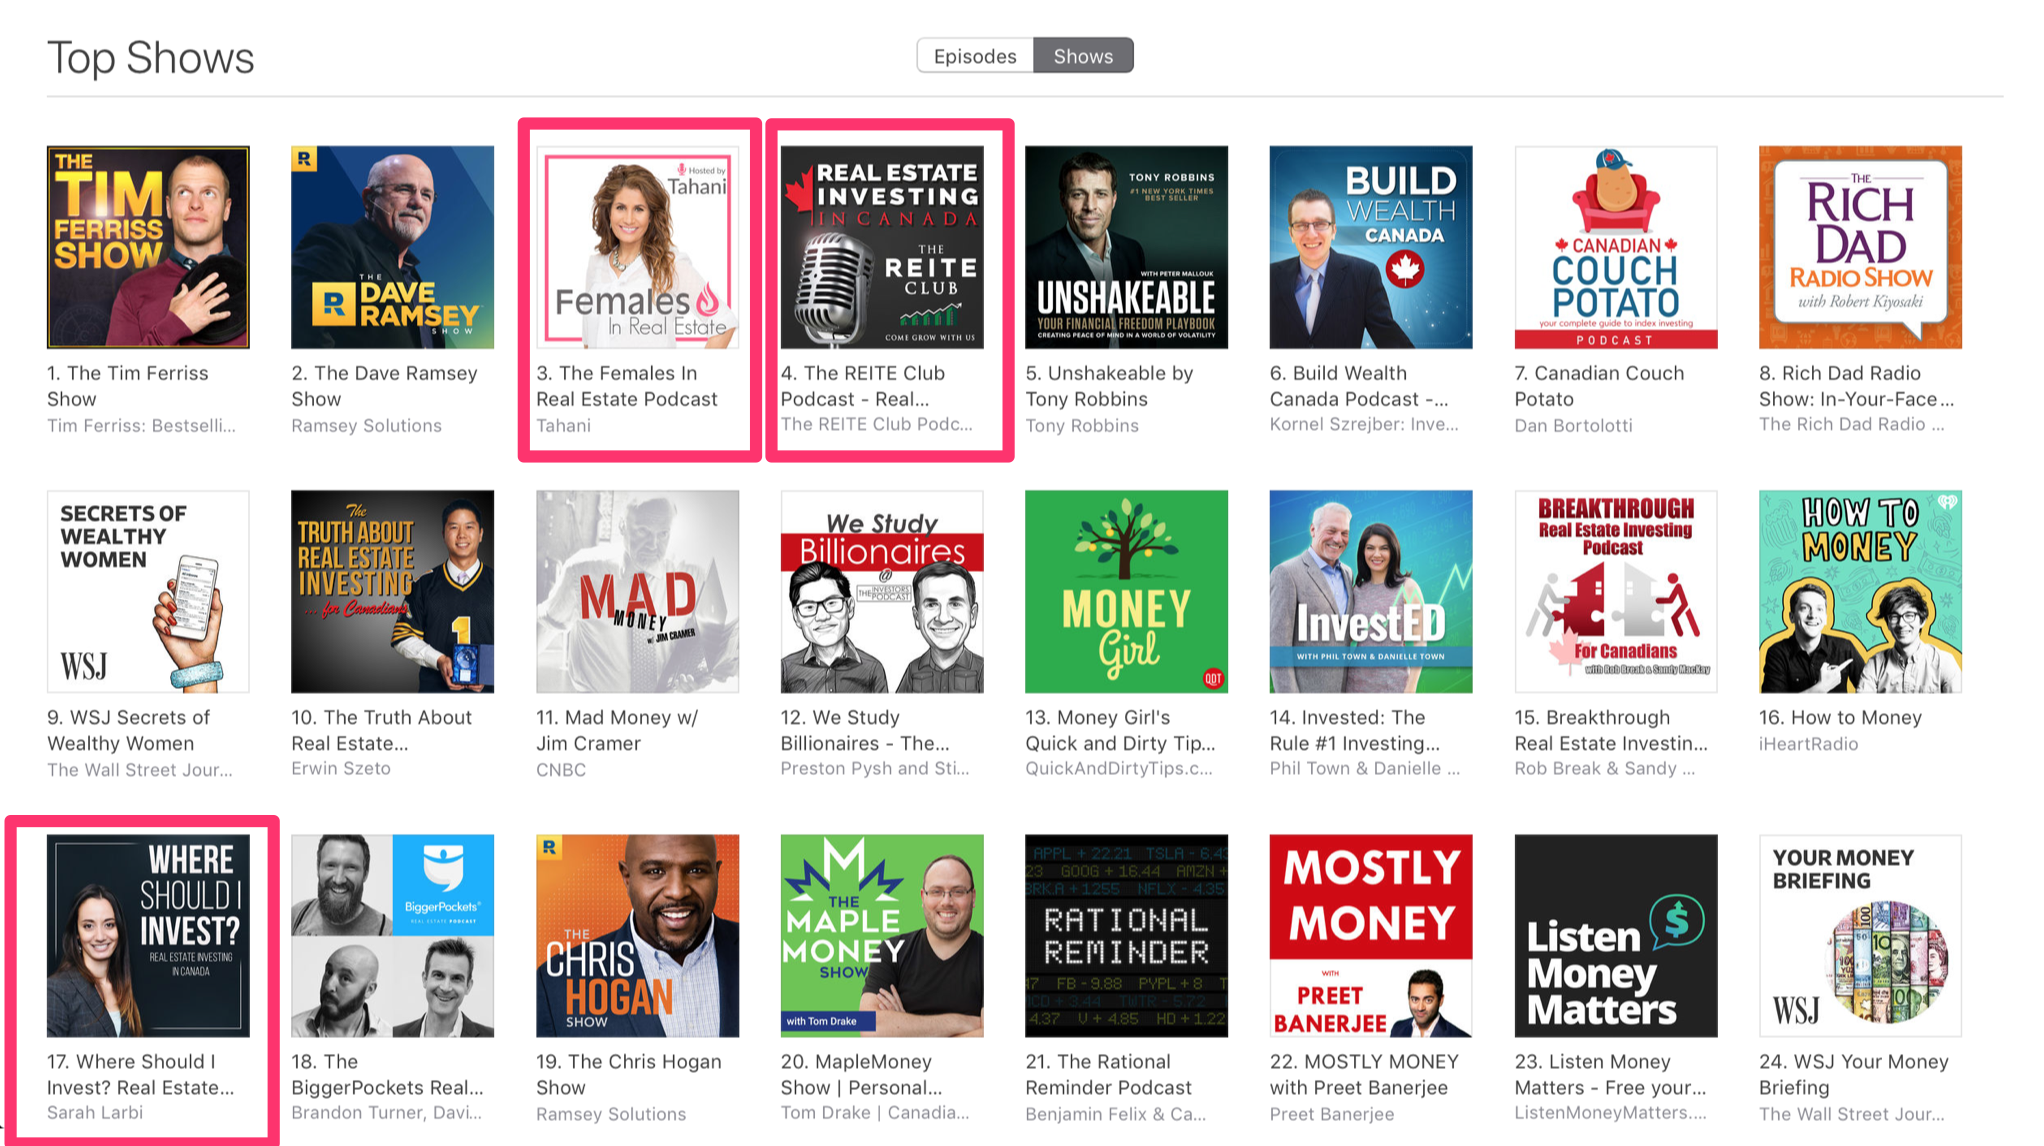
Task: Click author 'Tony Robbins'
Action: [1082, 426]
